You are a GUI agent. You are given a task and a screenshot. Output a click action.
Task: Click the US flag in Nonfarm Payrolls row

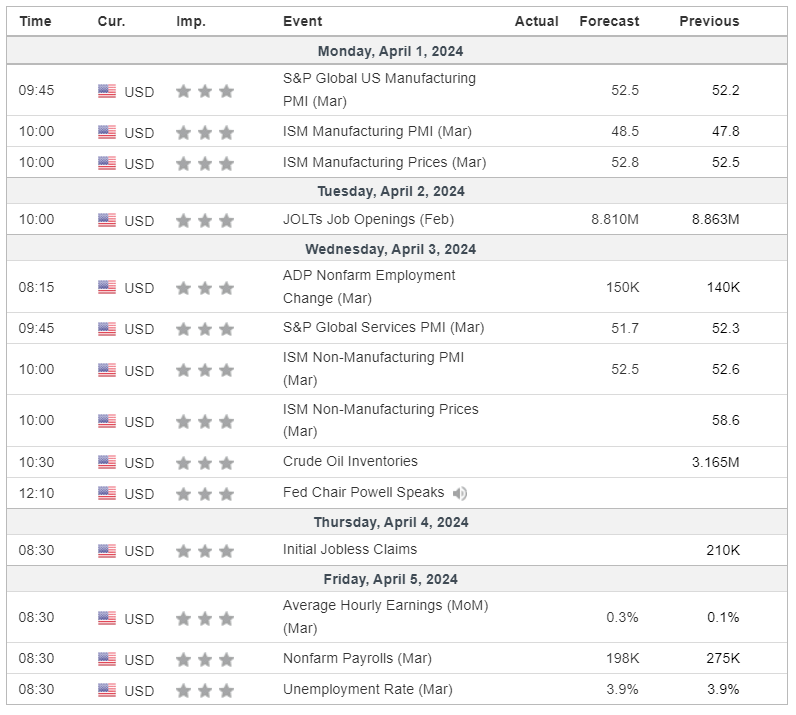107,659
